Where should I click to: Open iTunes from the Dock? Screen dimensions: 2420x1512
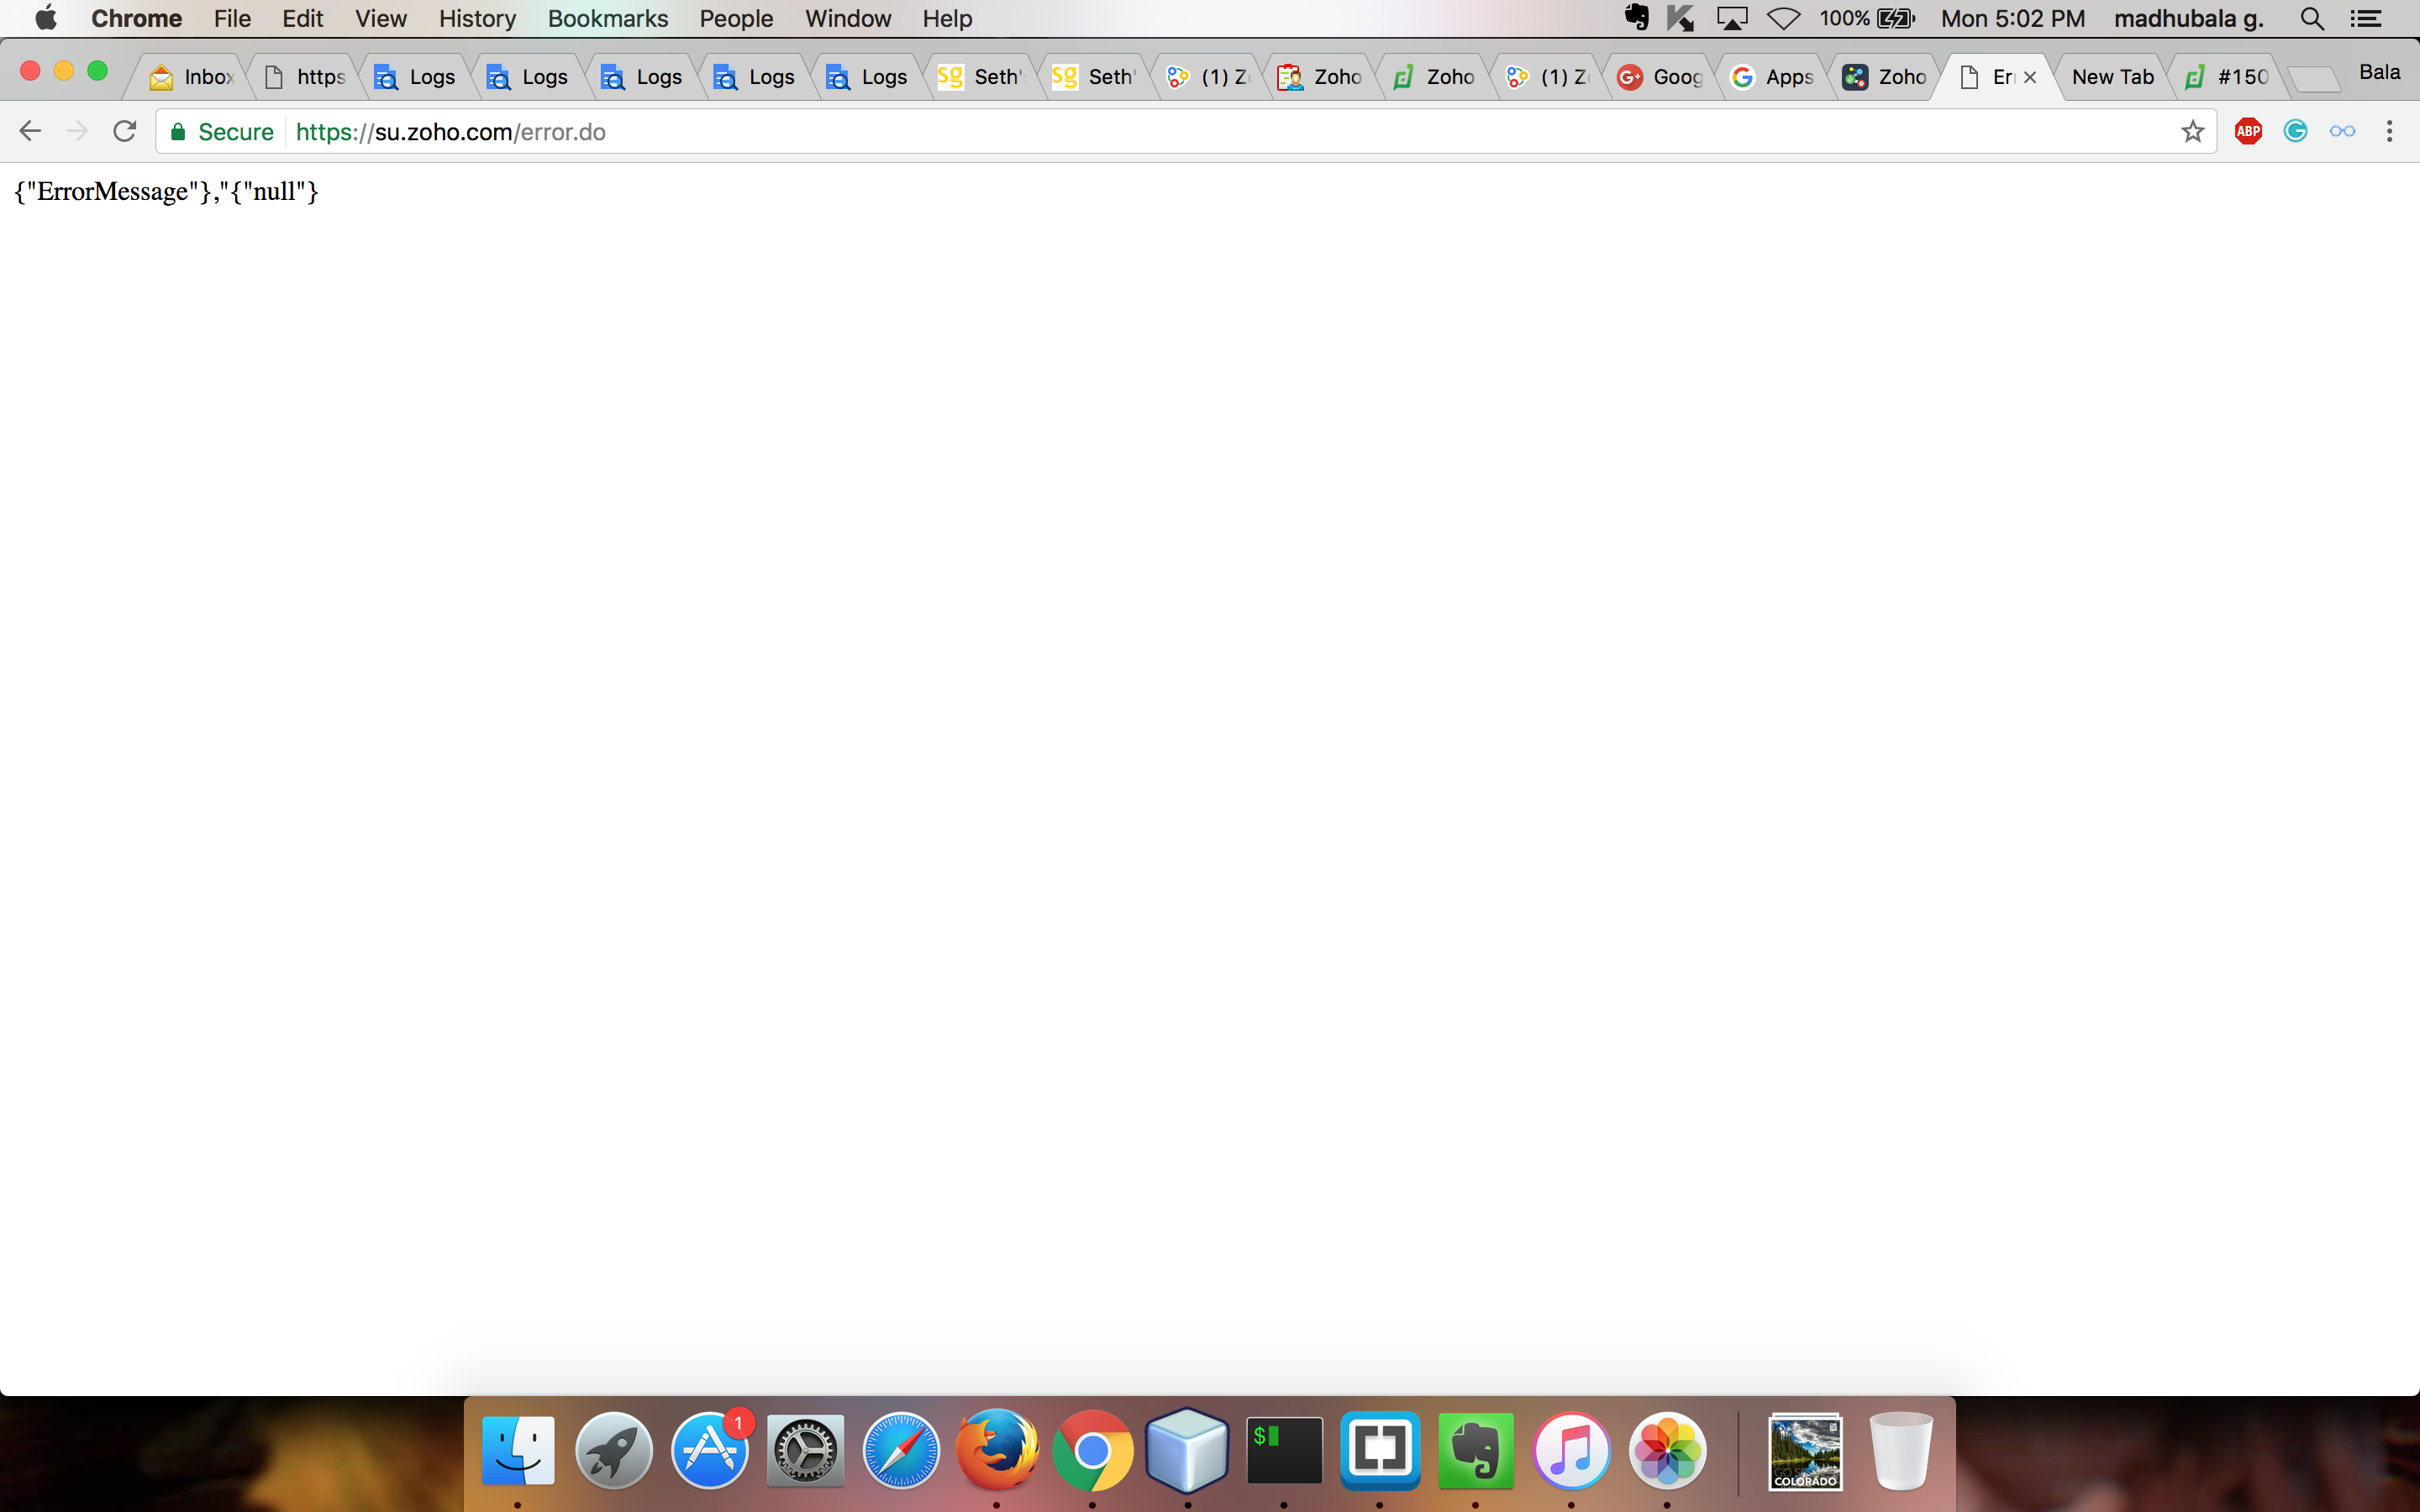1571,1449
